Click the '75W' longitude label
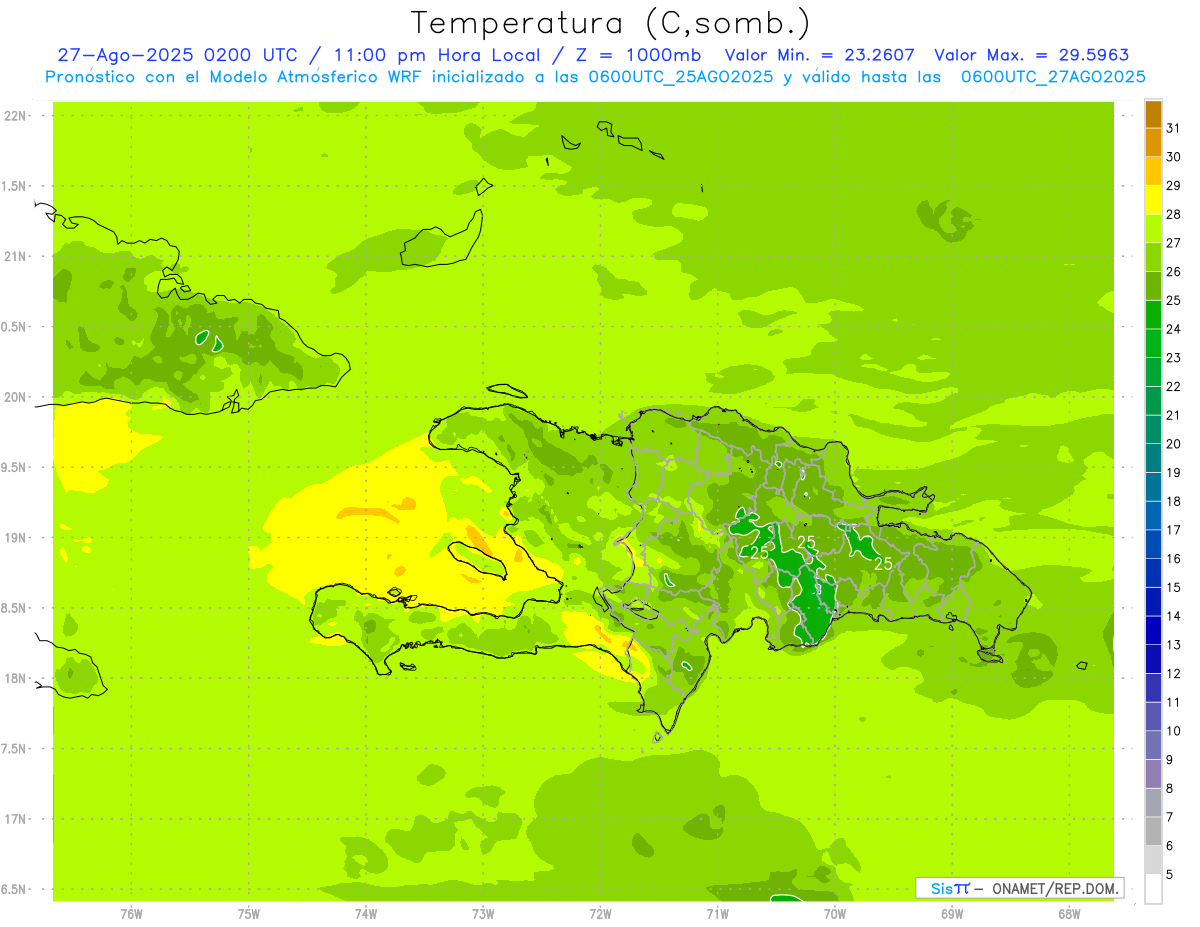 tap(249, 914)
